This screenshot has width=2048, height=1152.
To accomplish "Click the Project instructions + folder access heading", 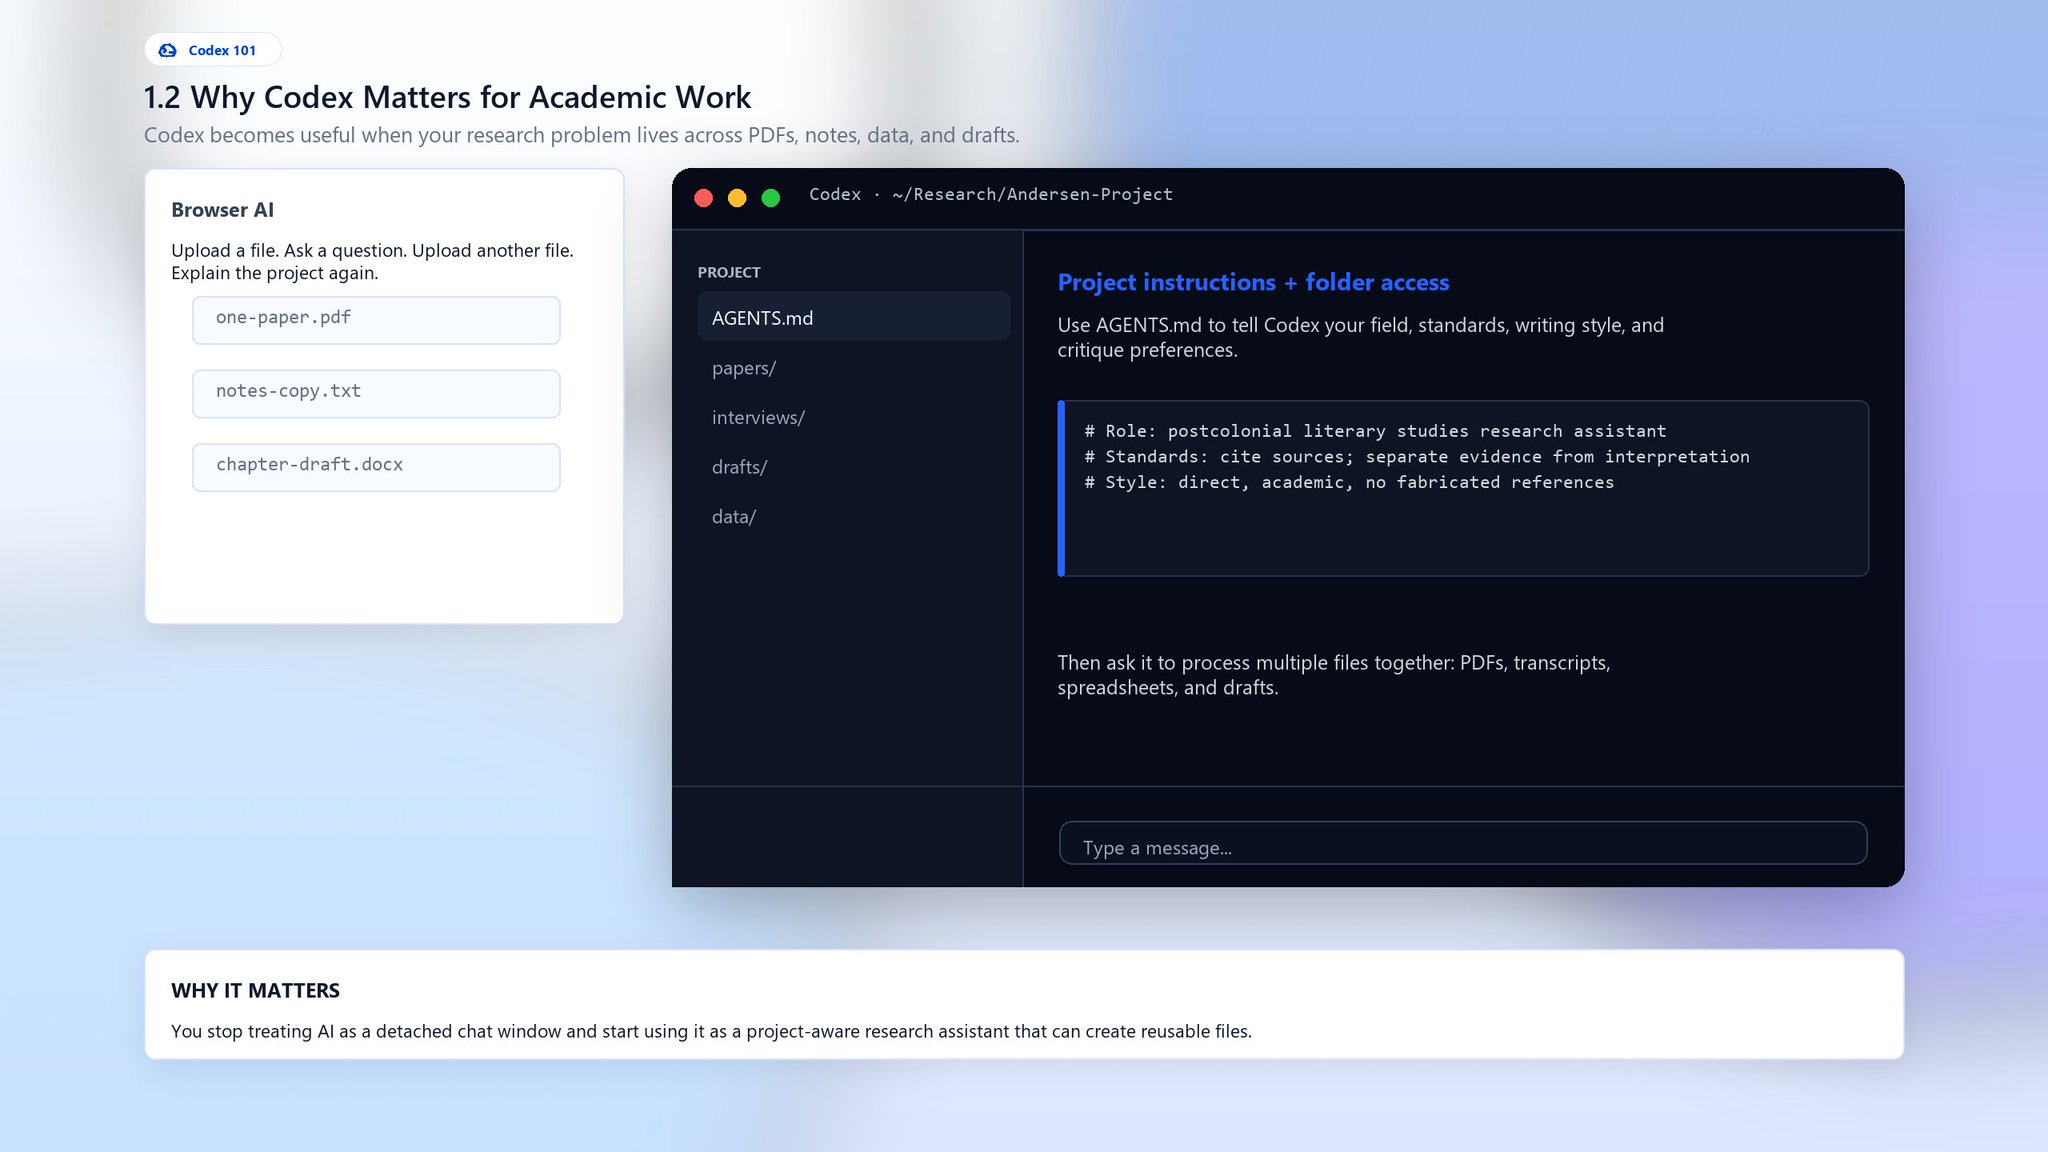I will pyautogui.click(x=1253, y=283).
